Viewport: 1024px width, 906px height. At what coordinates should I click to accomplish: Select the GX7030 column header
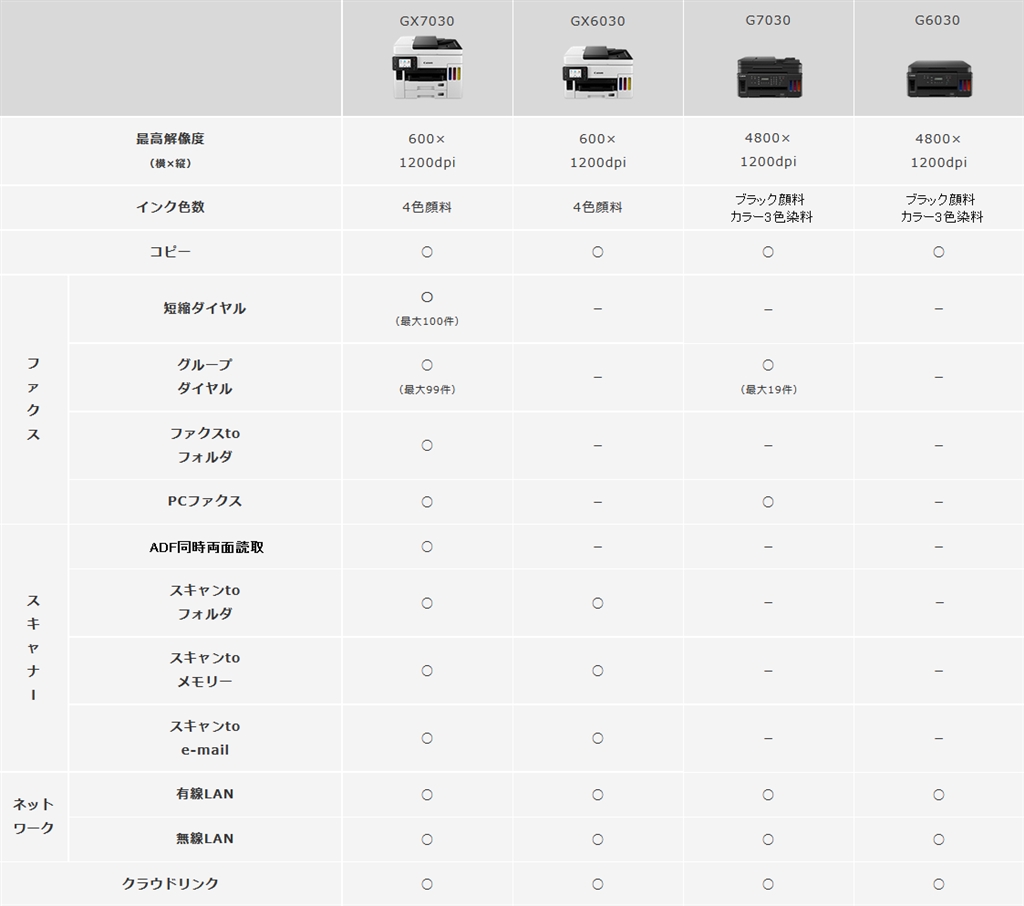pos(427,18)
